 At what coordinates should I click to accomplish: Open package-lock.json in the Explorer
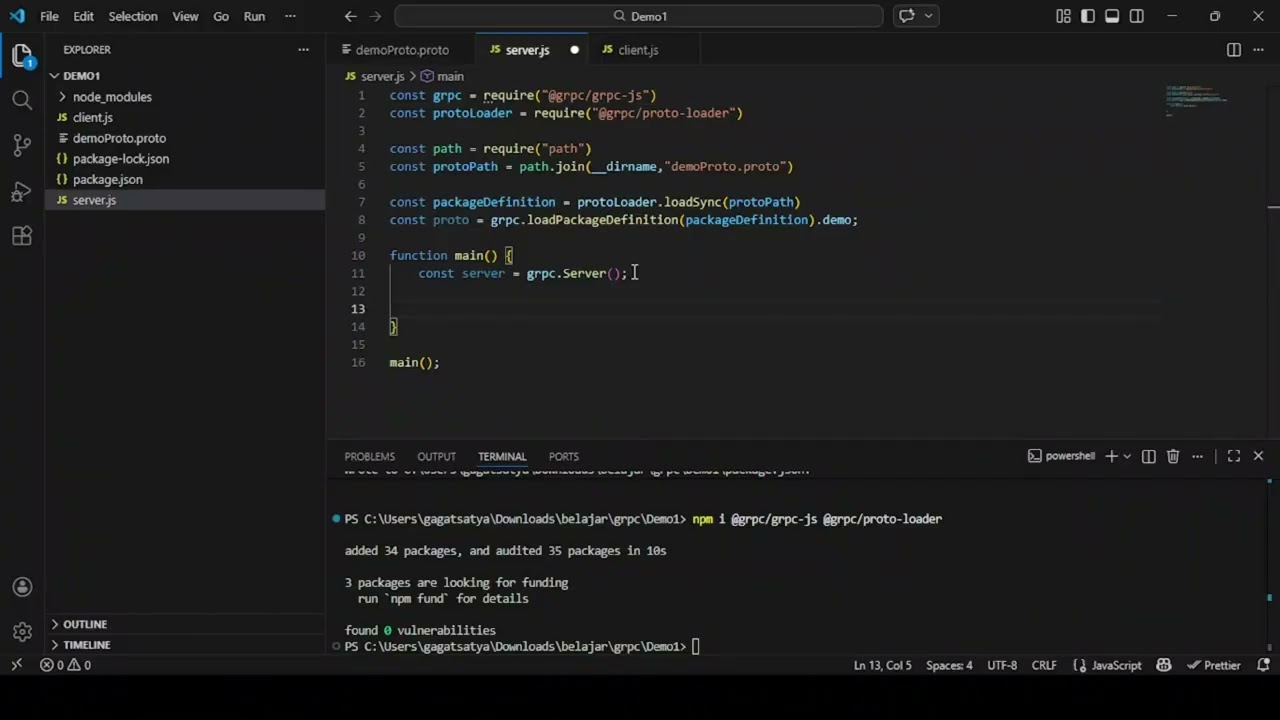pyautogui.click(x=121, y=159)
